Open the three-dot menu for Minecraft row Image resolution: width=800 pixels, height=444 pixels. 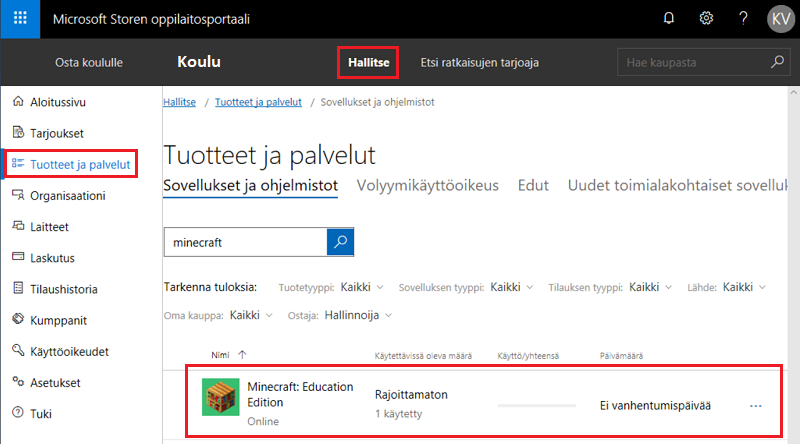756,406
